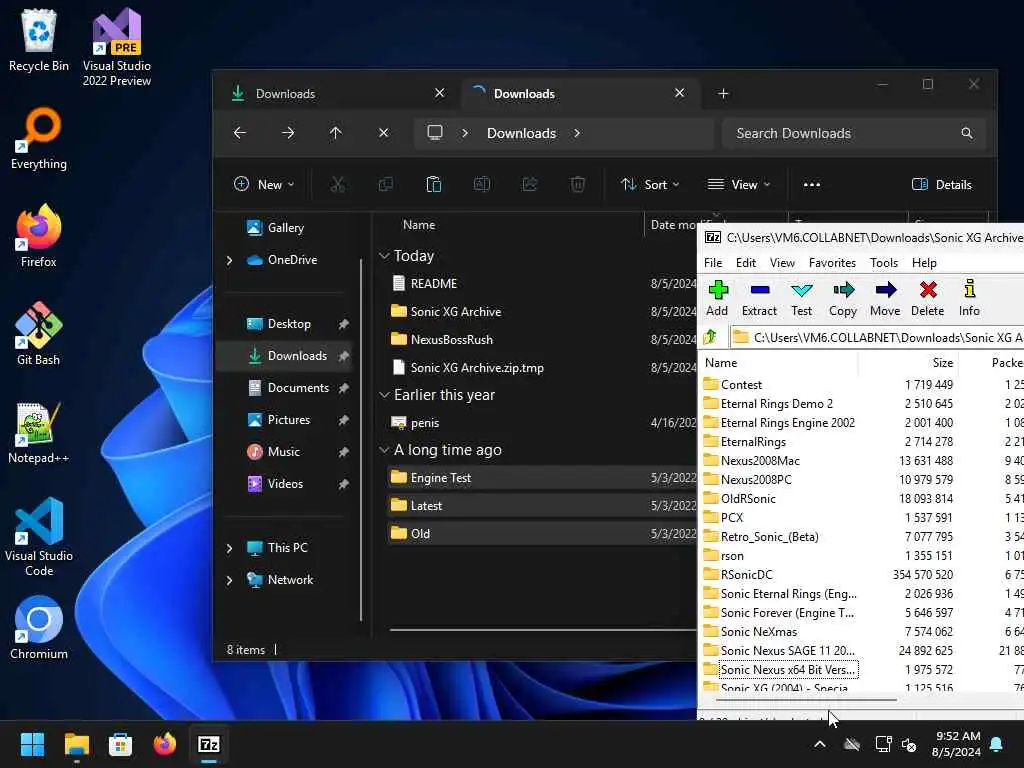Click the Share icon in Explorer toolbar
Viewport: 1024px width, 768px height.
pyautogui.click(x=530, y=185)
